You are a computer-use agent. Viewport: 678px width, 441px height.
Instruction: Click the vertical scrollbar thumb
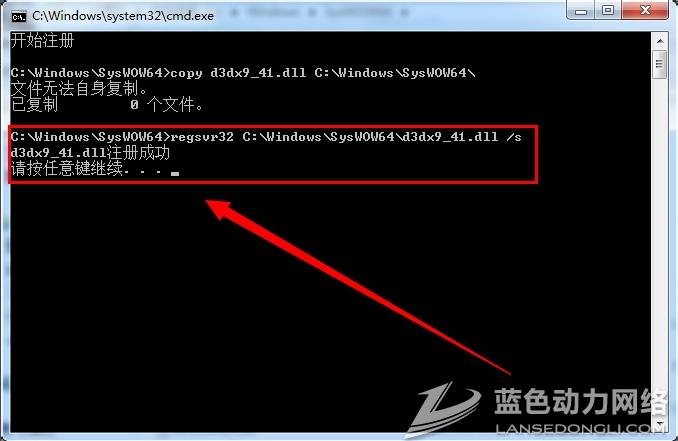click(659, 64)
